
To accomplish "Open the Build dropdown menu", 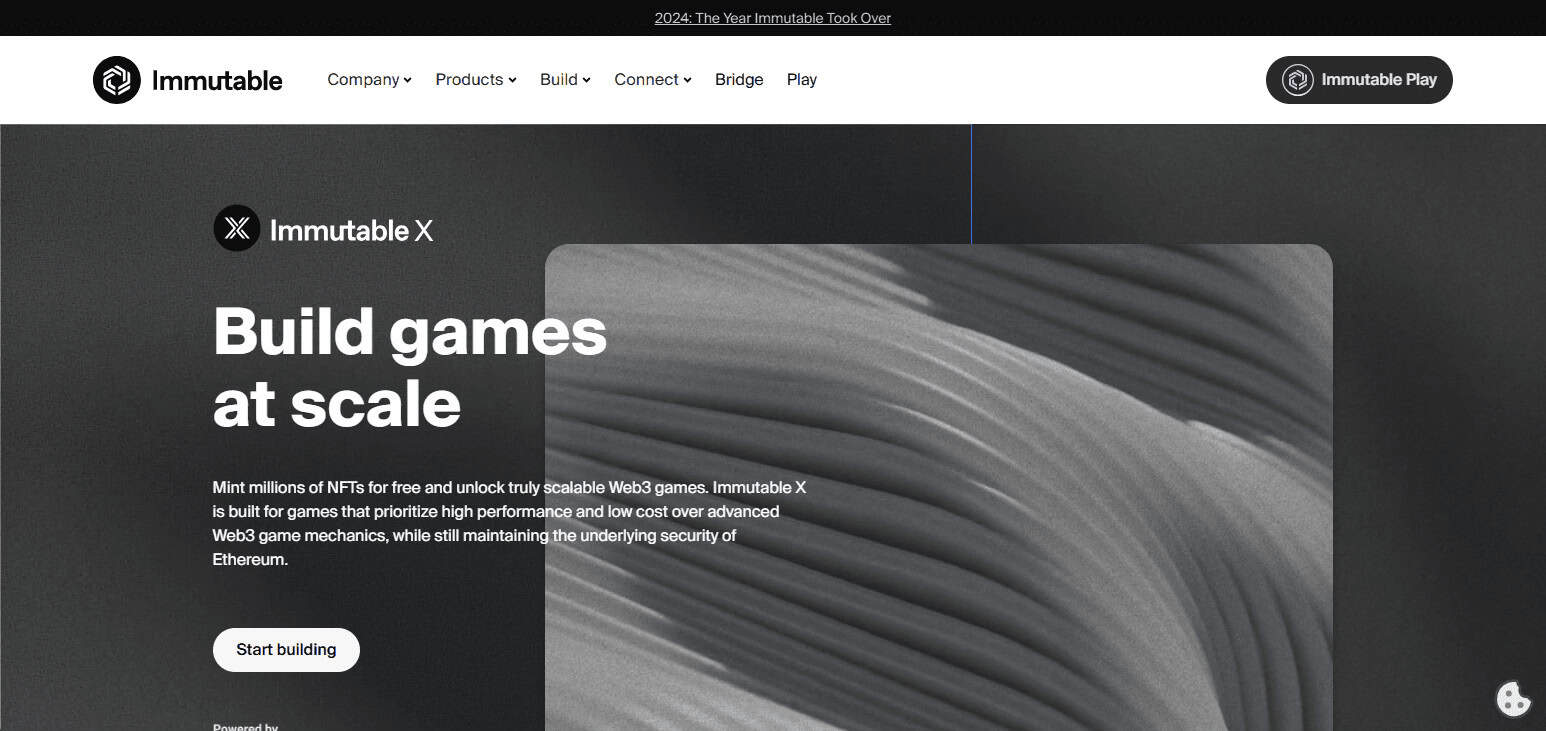I will pyautogui.click(x=565, y=80).
